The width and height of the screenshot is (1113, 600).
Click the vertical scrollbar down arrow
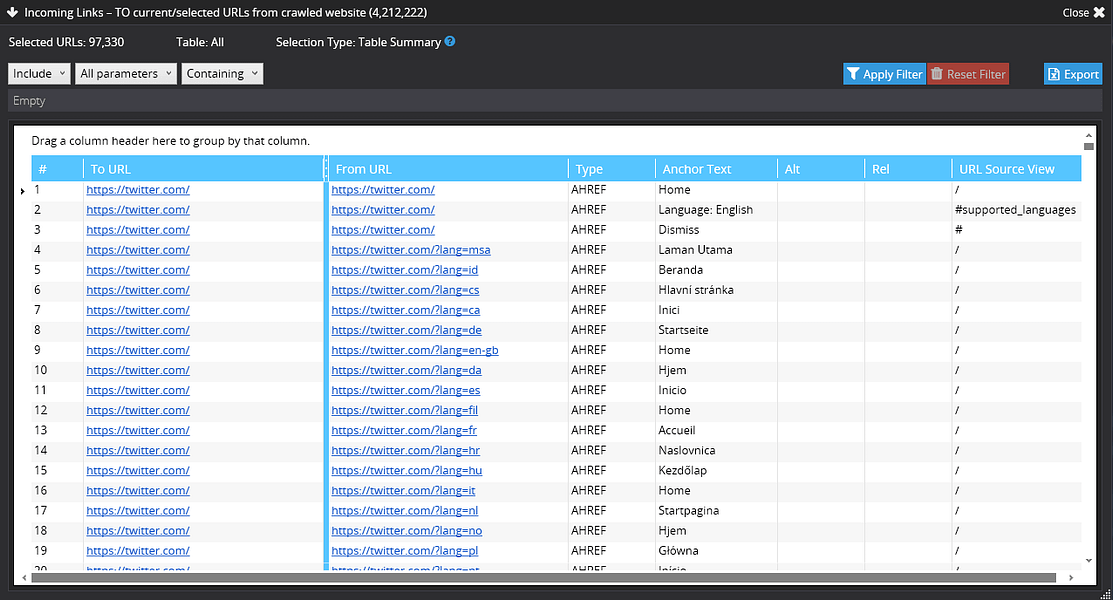(x=1089, y=561)
